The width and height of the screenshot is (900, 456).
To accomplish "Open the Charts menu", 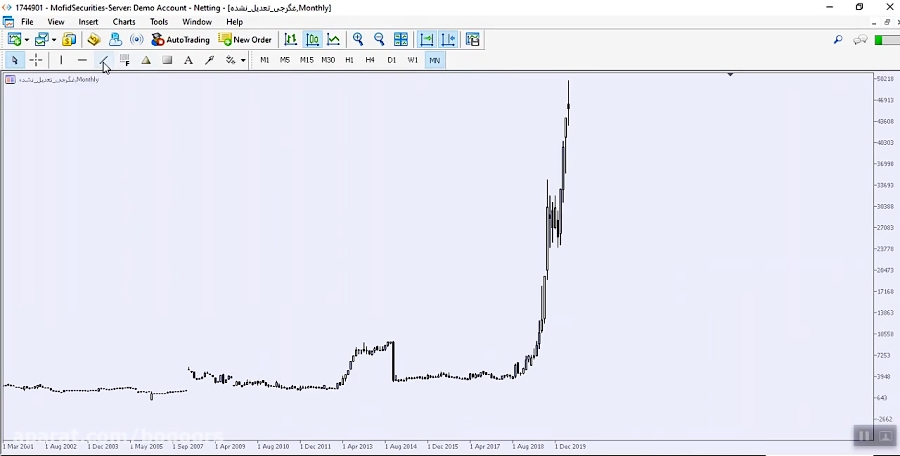I will click(x=124, y=22).
